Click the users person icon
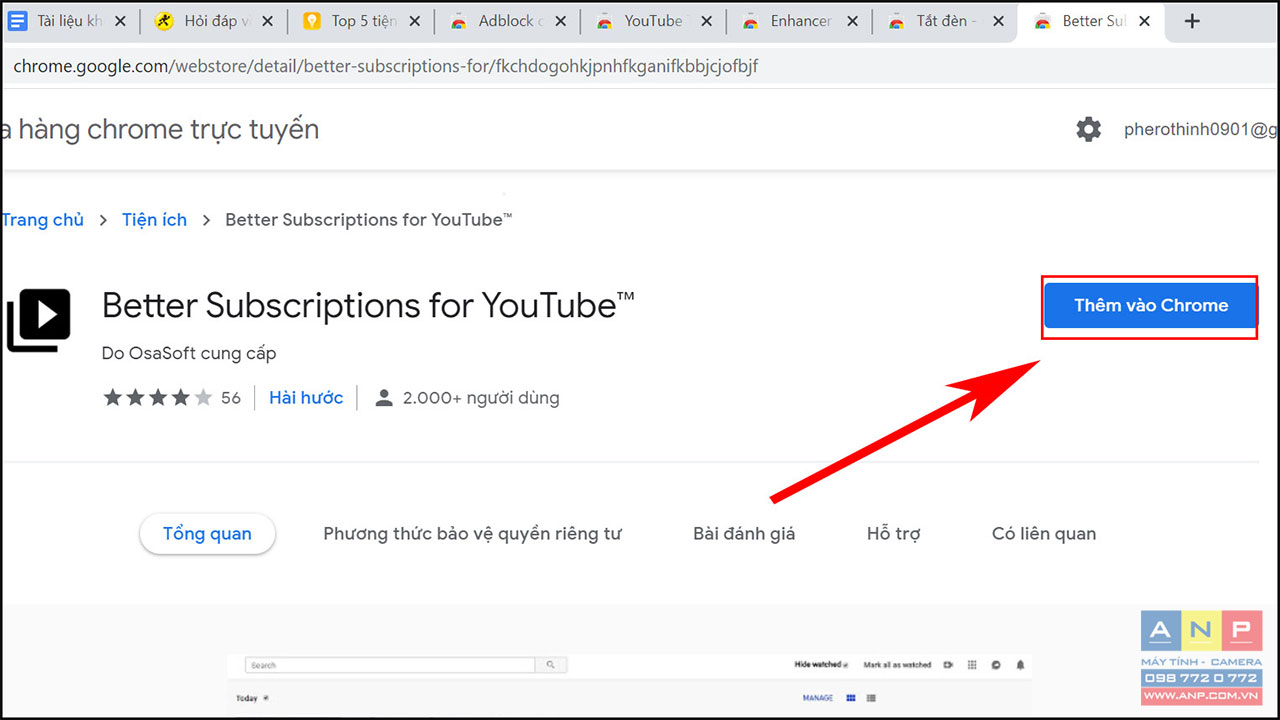The image size is (1280, 720). pos(383,398)
